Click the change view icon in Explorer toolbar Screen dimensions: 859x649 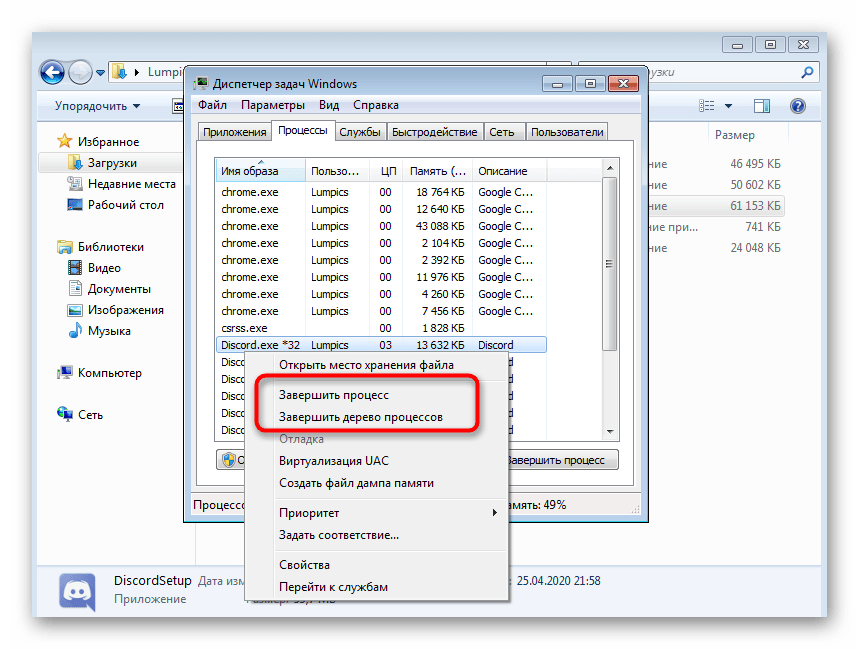tap(708, 106)
